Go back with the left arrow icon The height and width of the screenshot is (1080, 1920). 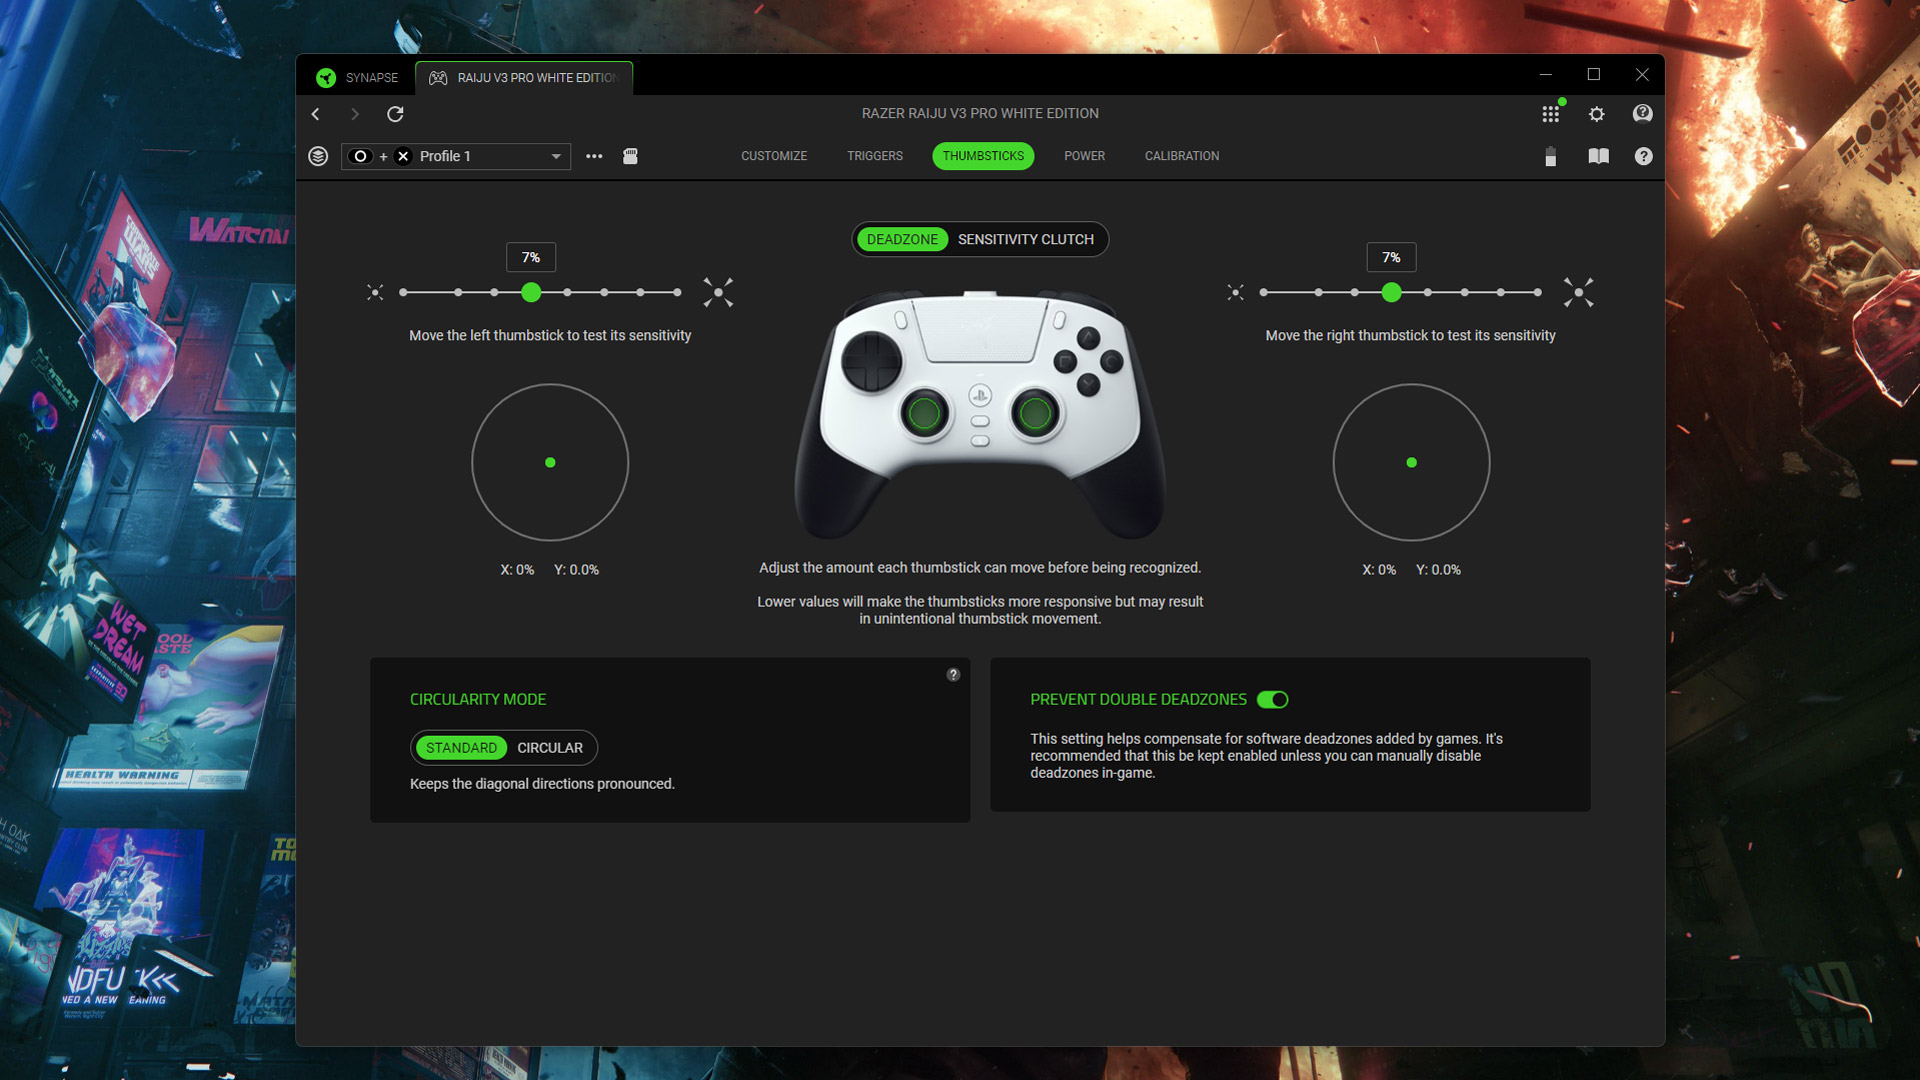[316, 114]
